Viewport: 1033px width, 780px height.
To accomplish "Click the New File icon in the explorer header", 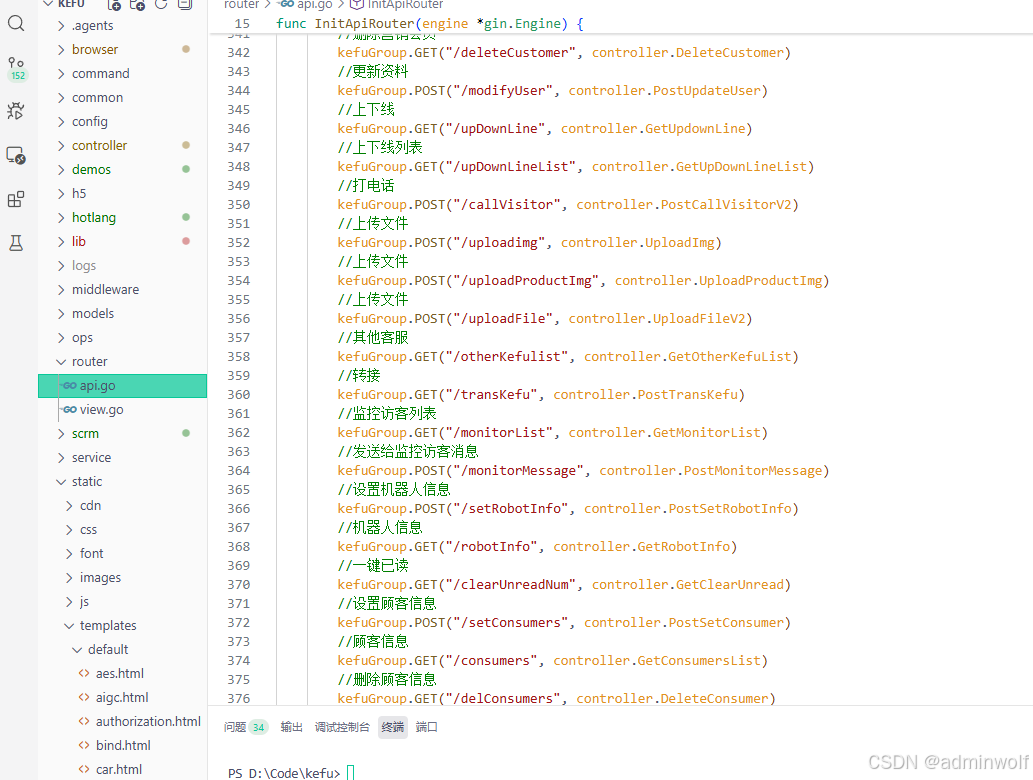I will (114, 5).
